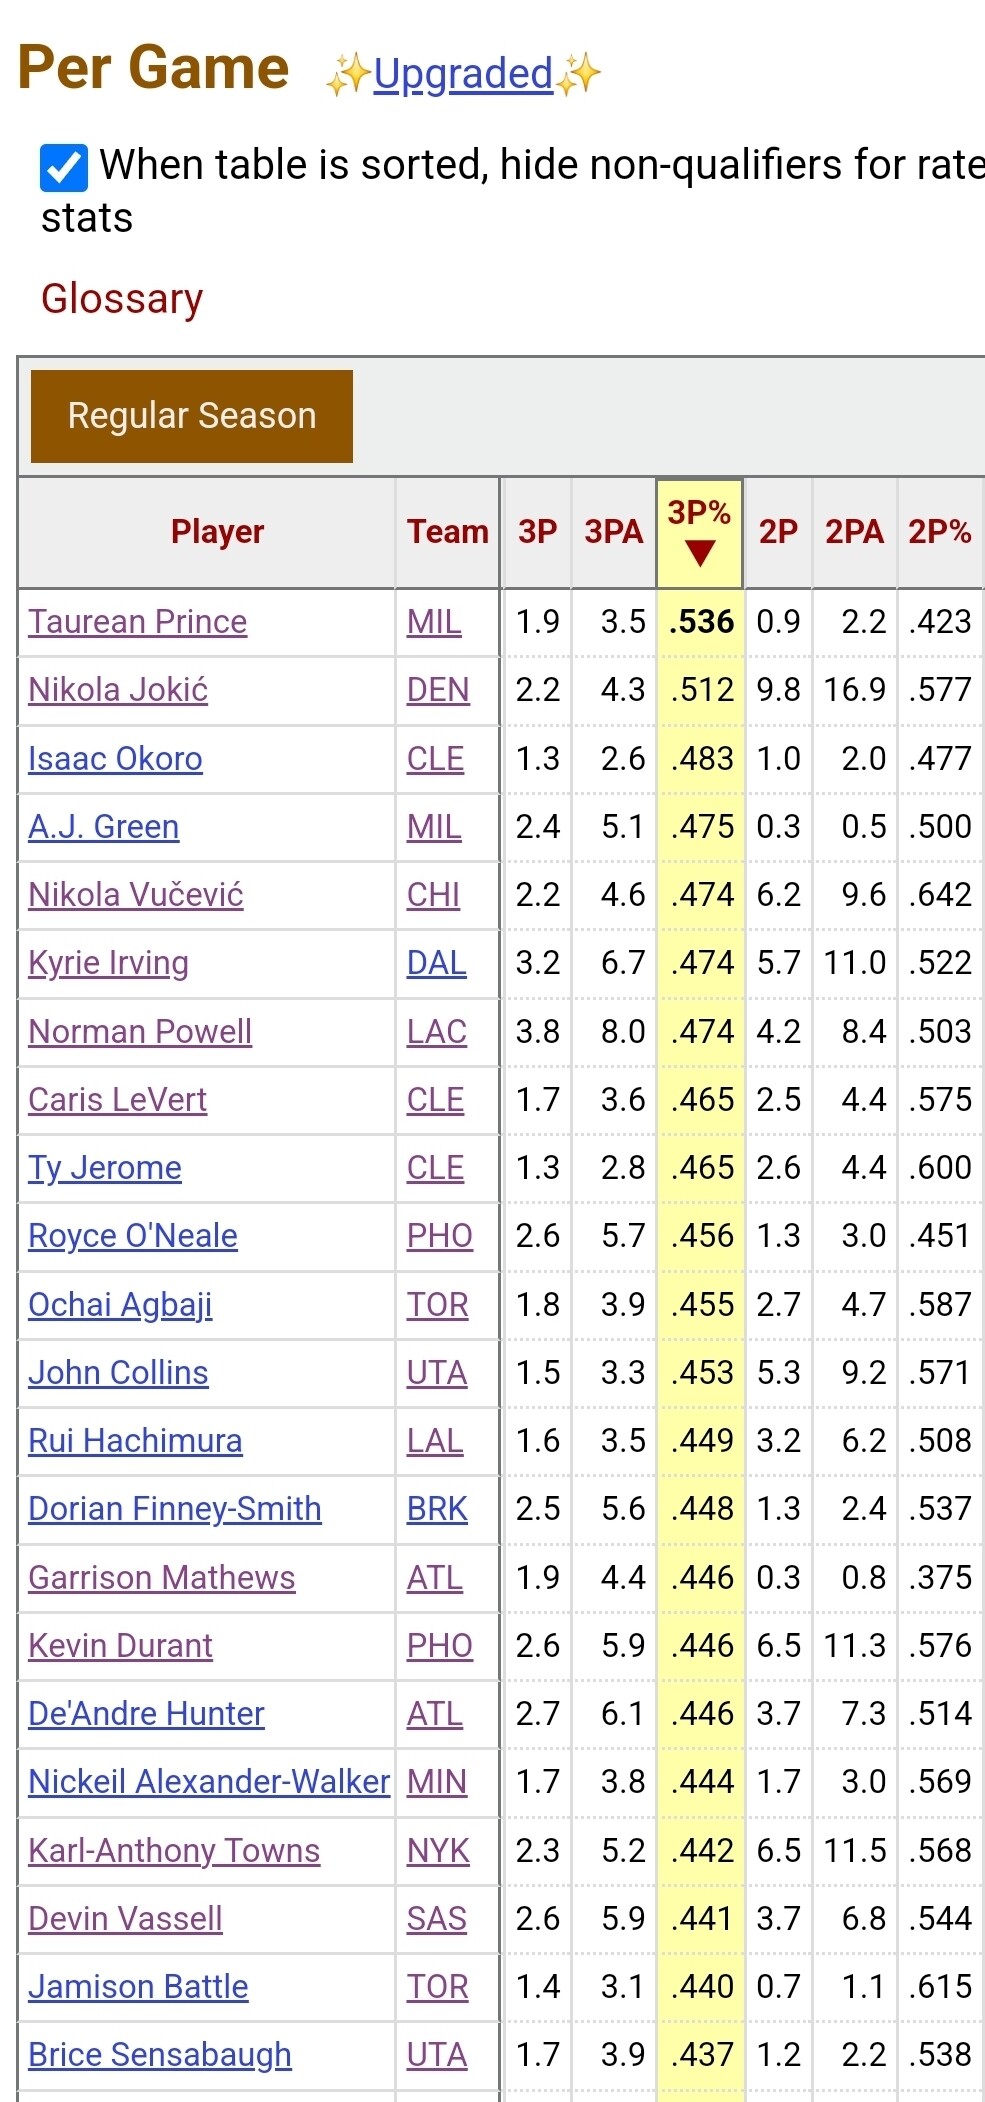Click the DEN team link
Screen dimensions: 985x2102
click(x=437, y=690)
